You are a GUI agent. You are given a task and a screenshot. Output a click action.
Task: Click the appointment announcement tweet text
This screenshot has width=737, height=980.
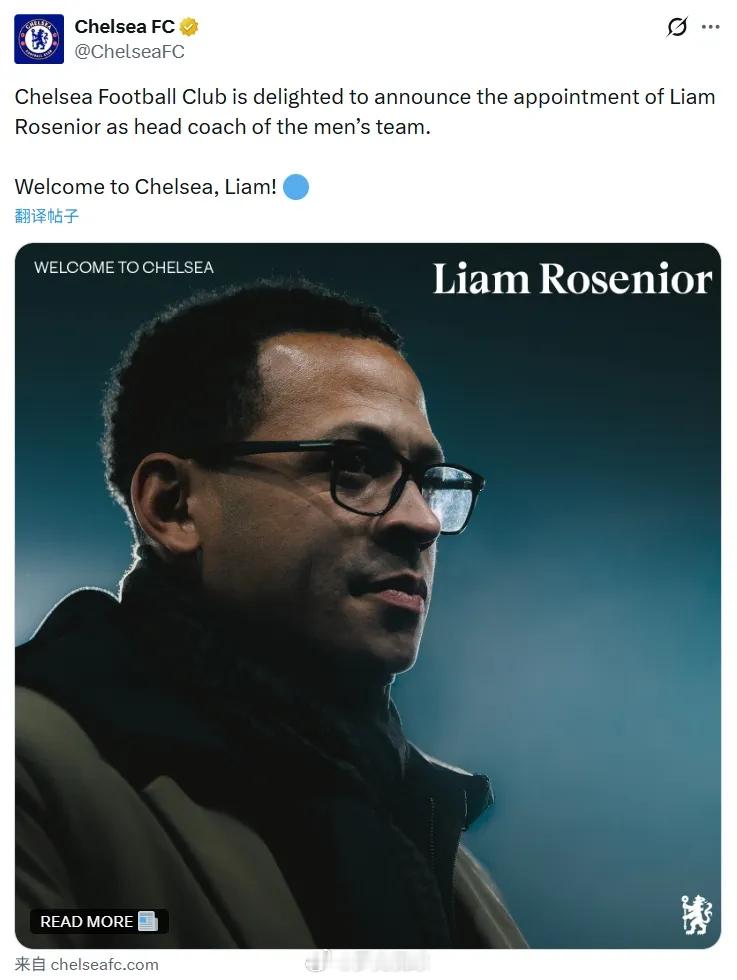click(x=364, y=112)
